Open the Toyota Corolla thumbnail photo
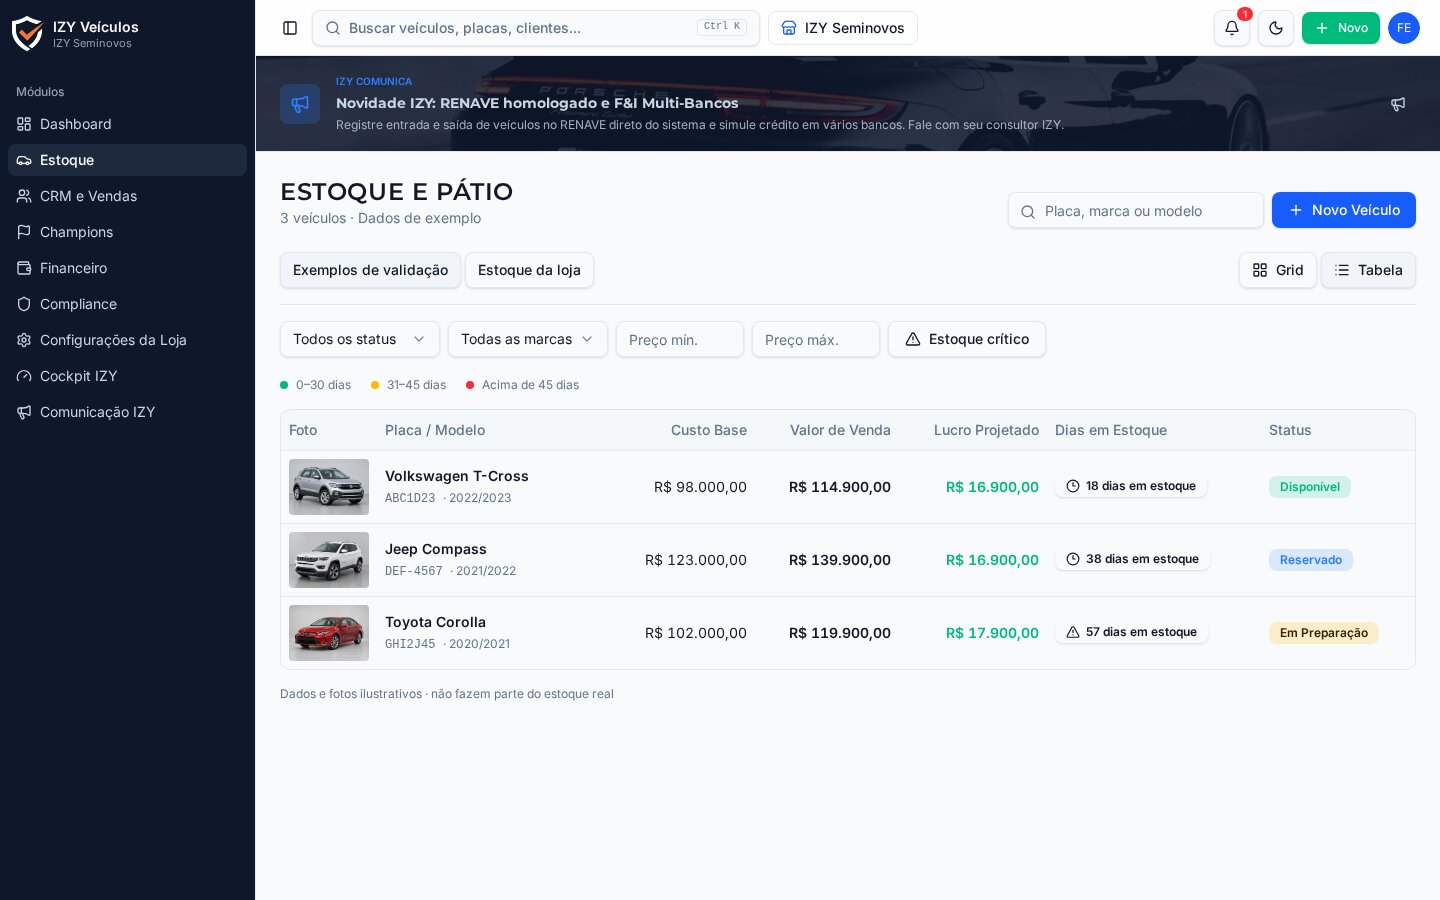 point(329,633)
